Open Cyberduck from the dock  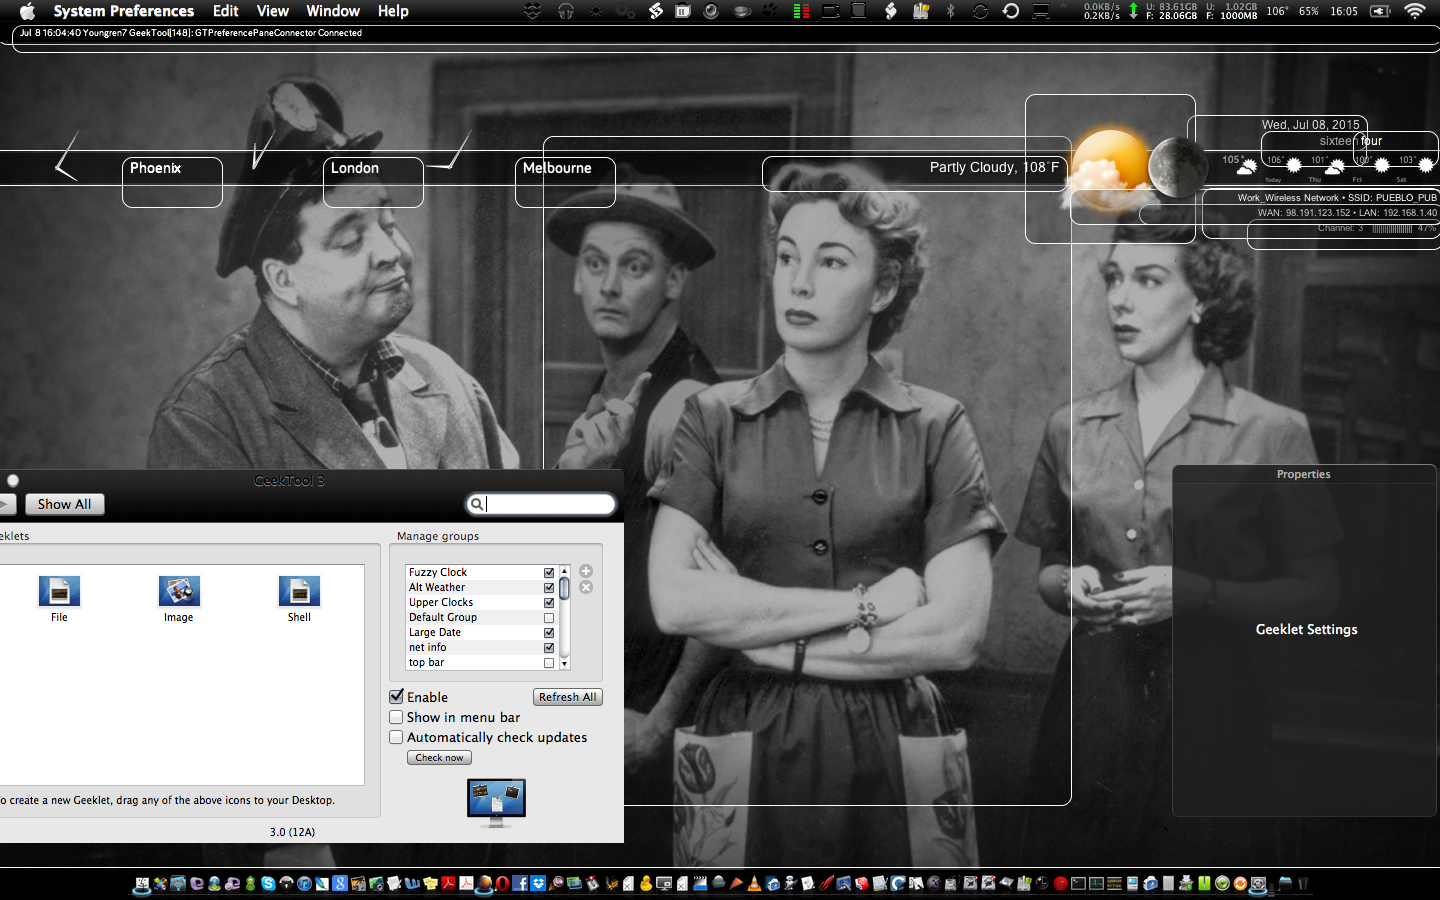(645, 883)
